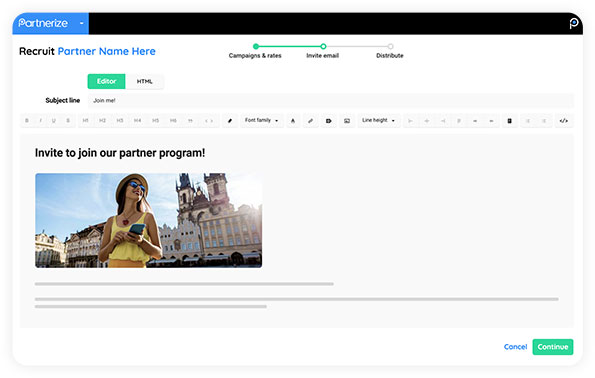This screenshot has height=378, width=595.
Task: Apply H5 heading style
Action: [155, 121]
